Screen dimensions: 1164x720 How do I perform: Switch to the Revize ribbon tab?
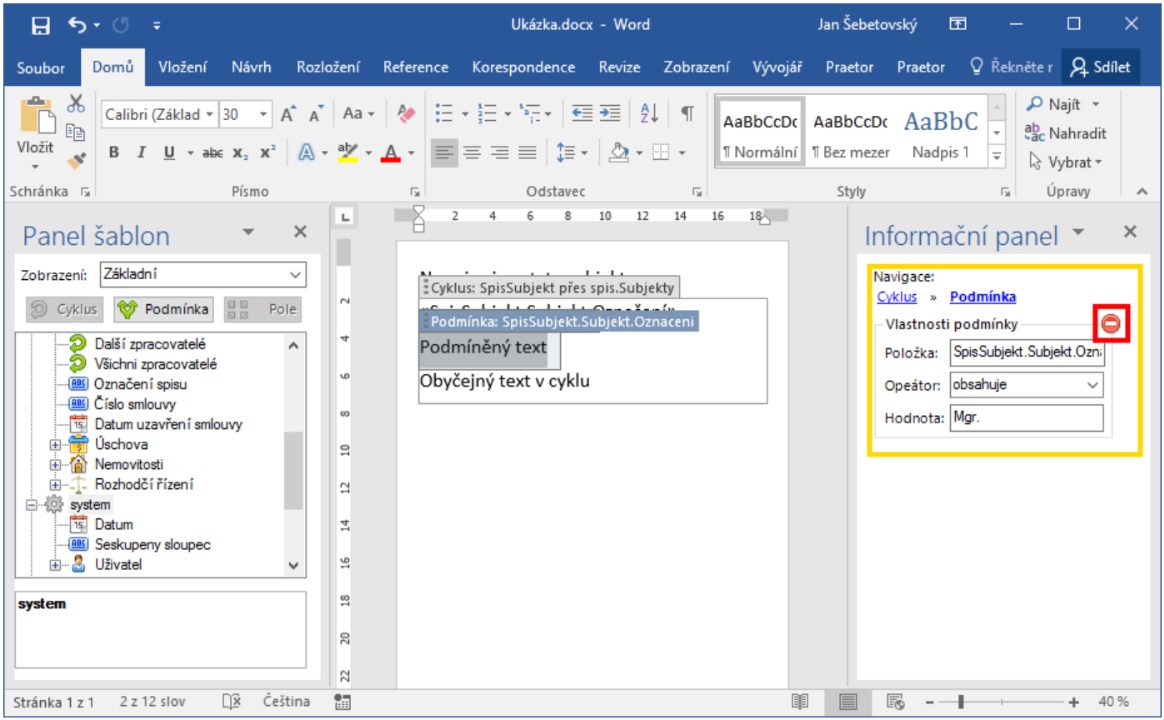pos(619,67)
